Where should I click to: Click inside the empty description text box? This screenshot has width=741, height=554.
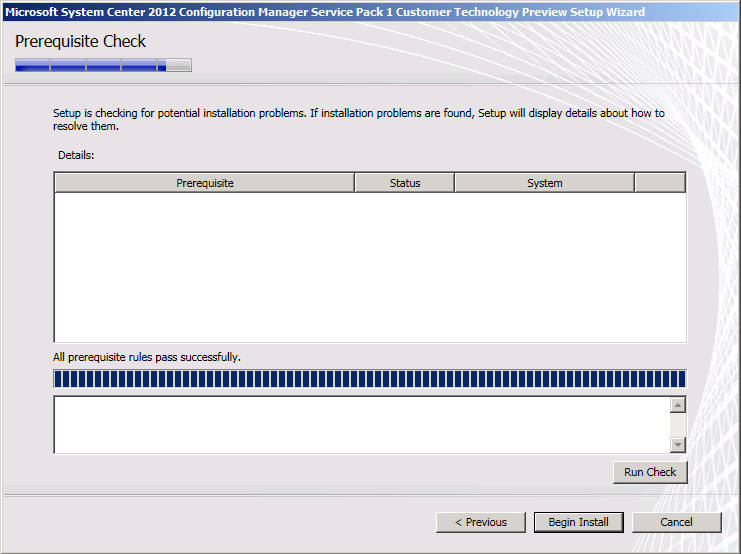coord(362,425)
